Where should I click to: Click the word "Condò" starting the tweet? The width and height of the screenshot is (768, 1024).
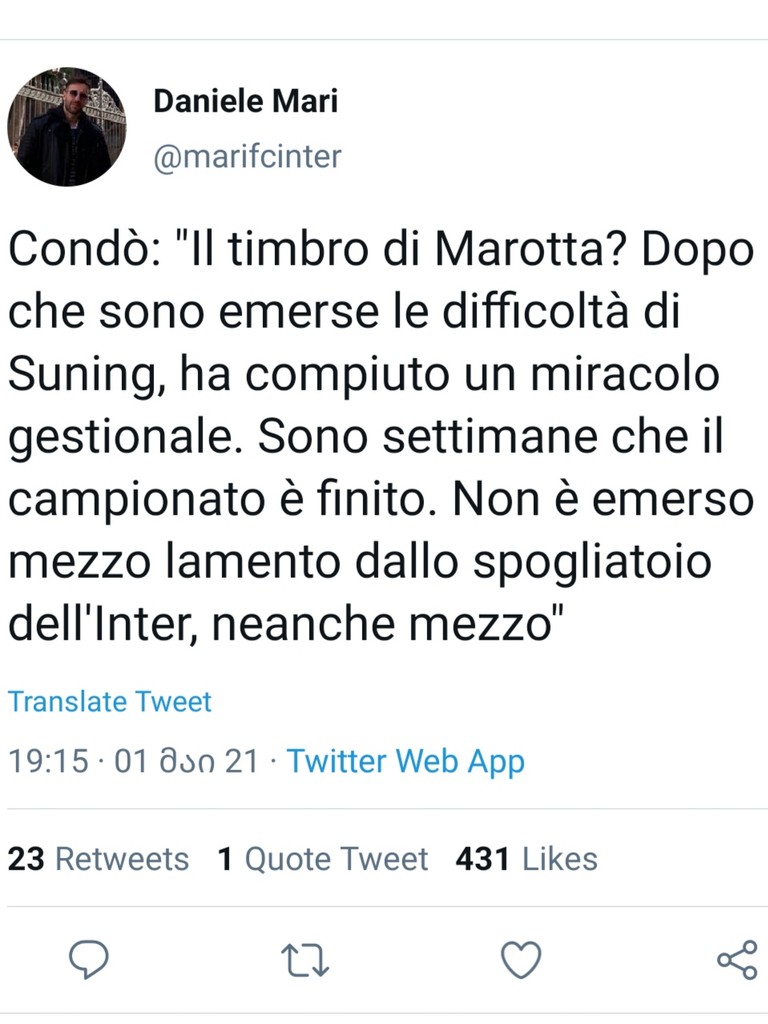(76, 251)
